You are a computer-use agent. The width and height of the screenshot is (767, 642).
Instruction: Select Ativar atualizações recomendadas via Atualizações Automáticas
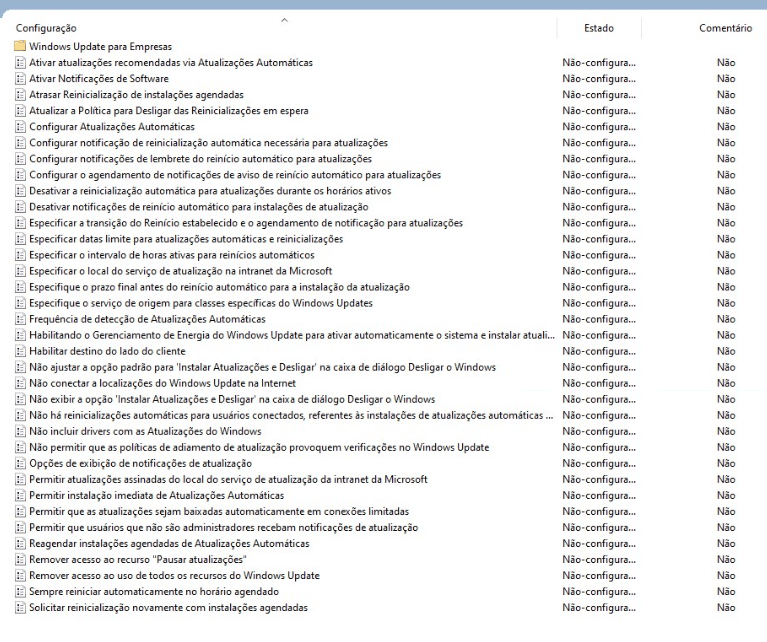point(171,63)
